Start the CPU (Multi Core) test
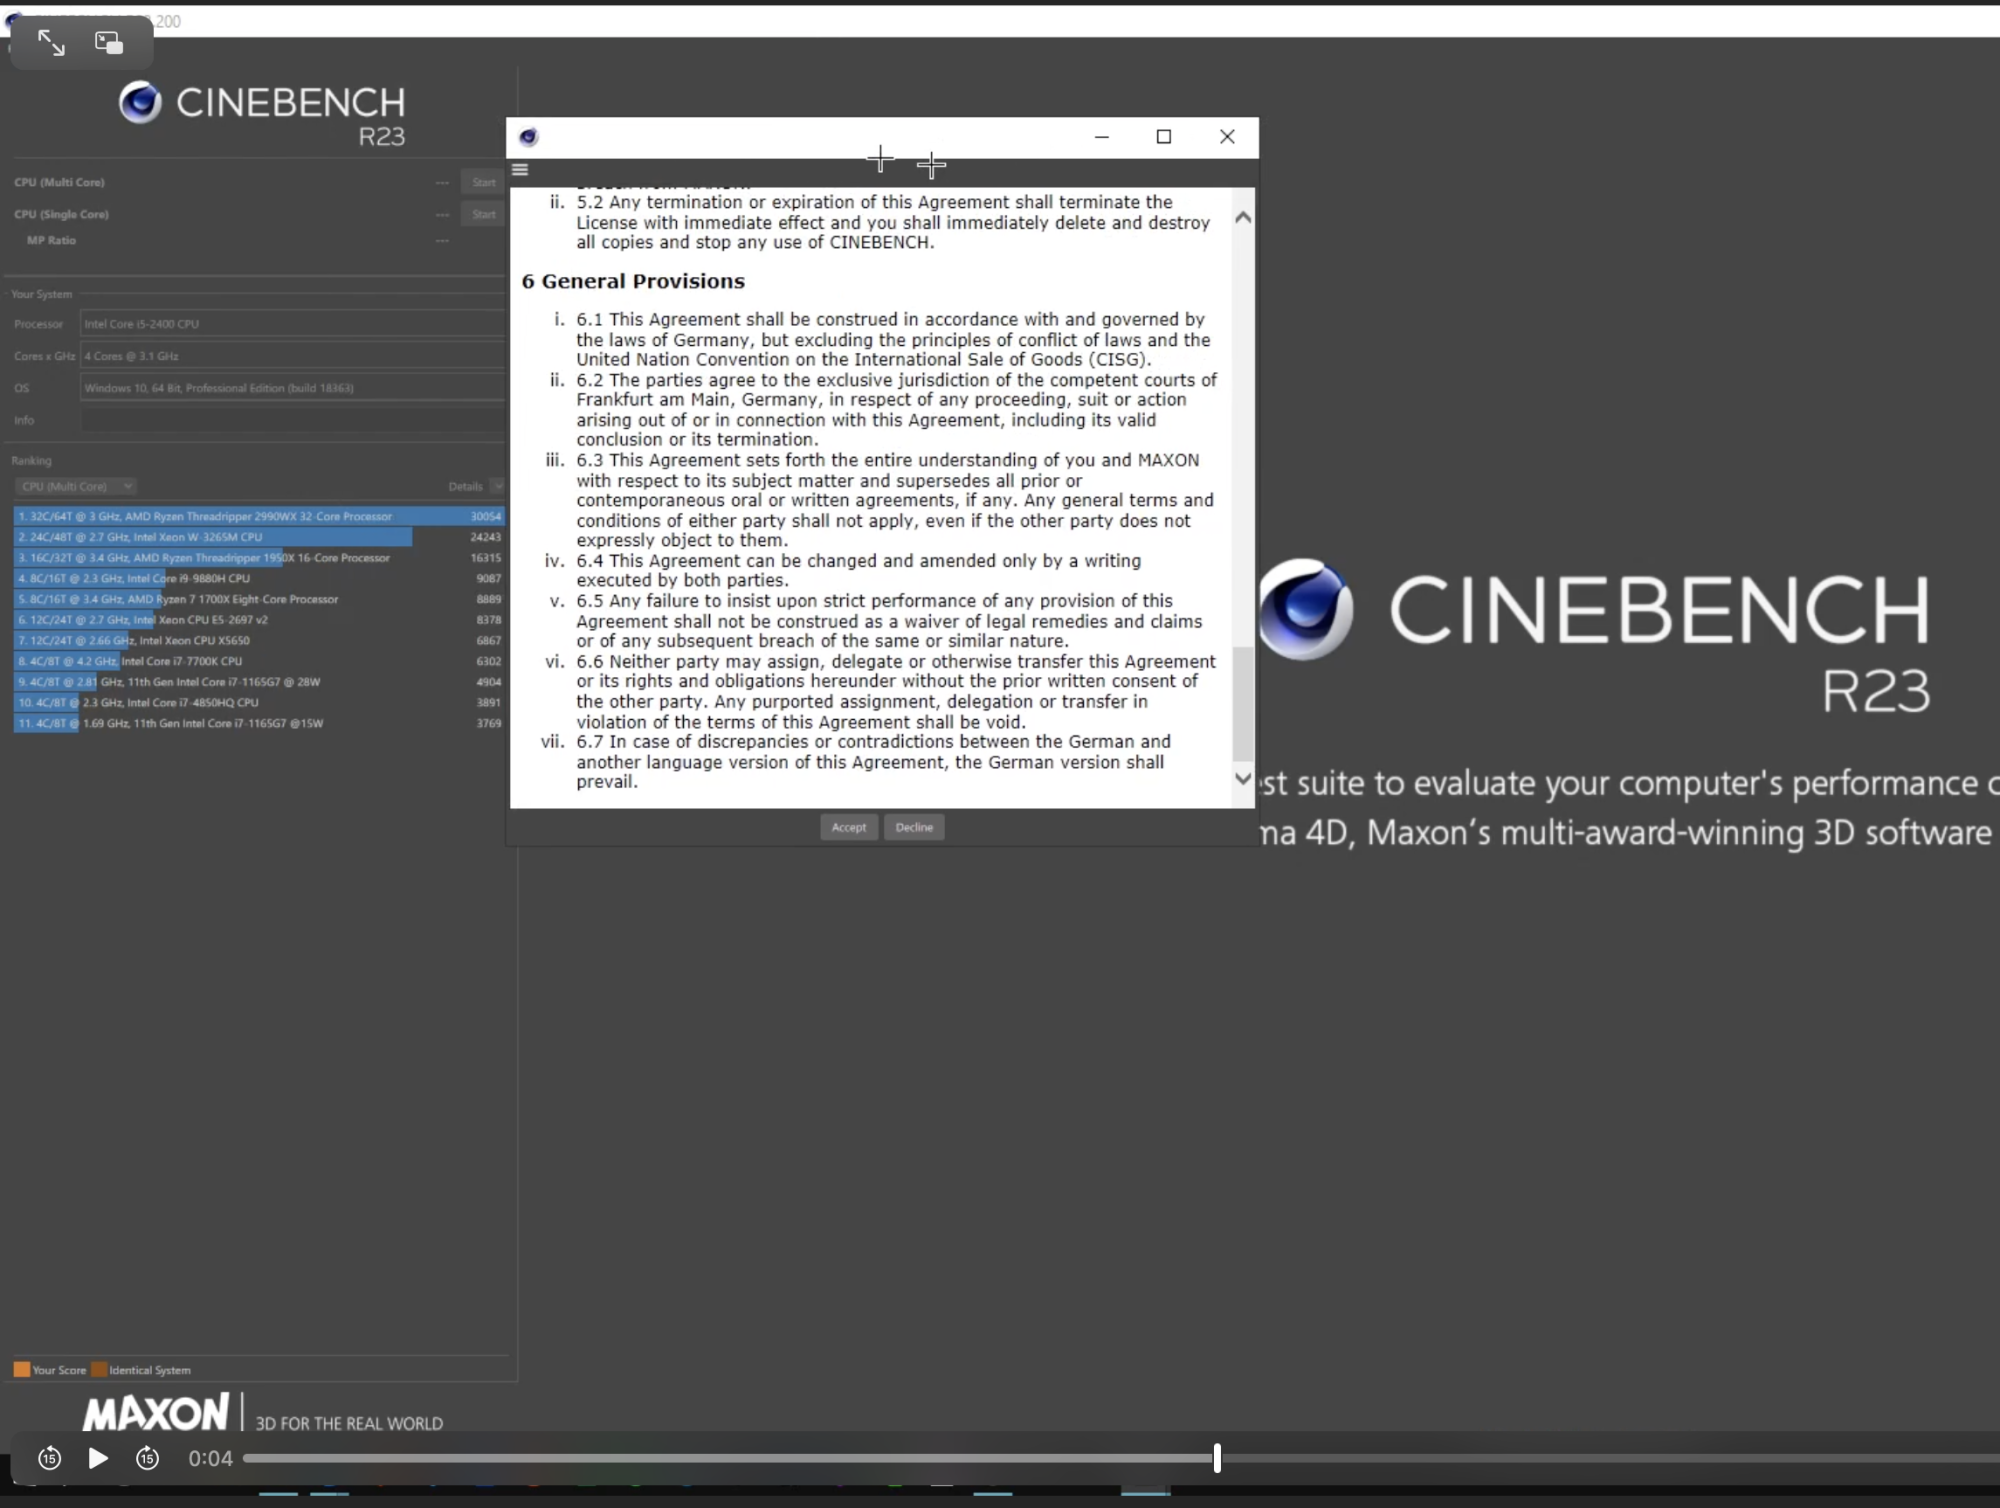 click(484, 182)
